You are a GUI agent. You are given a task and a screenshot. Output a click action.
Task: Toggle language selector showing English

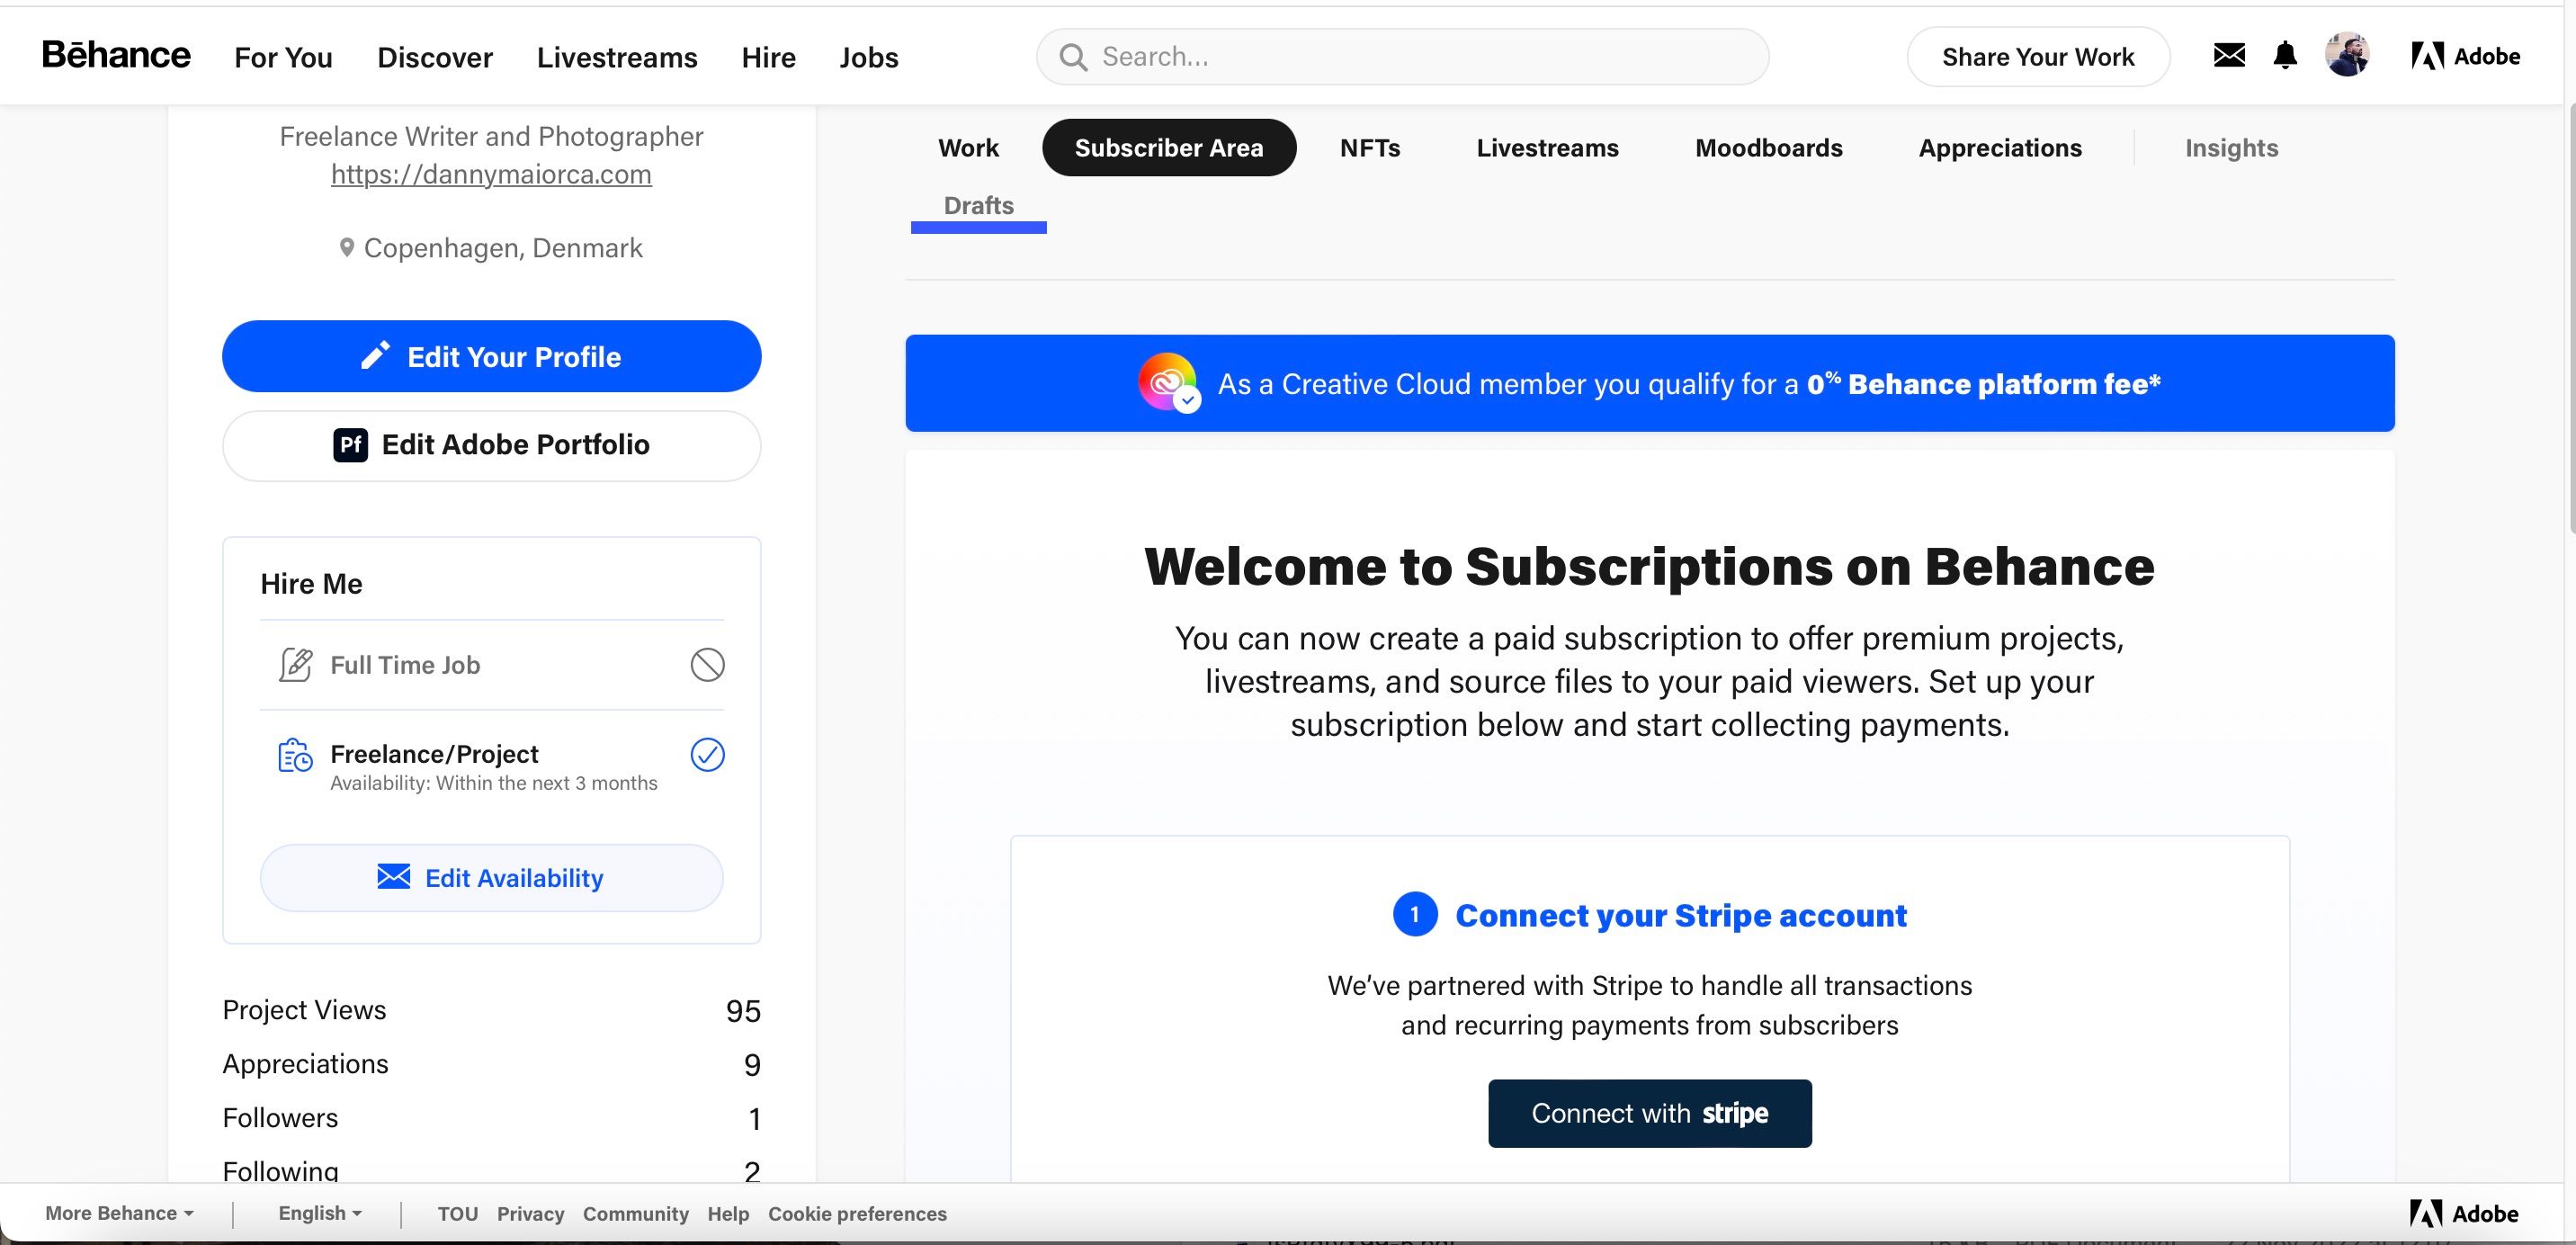[x=318, y=1214]
